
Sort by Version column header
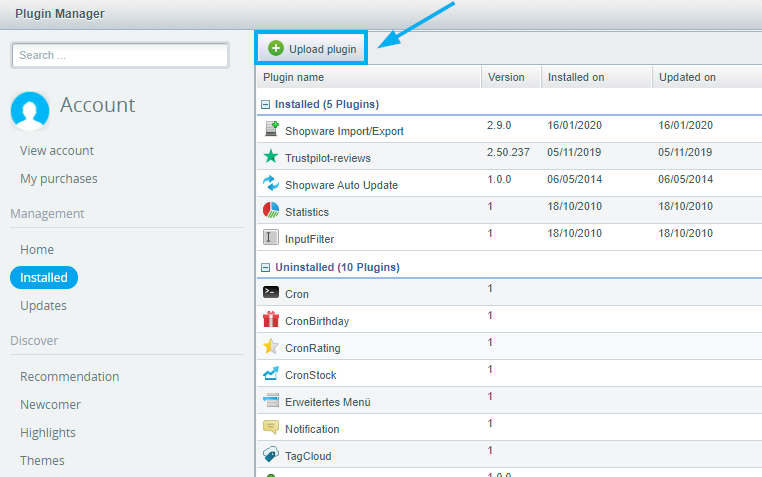511,77
